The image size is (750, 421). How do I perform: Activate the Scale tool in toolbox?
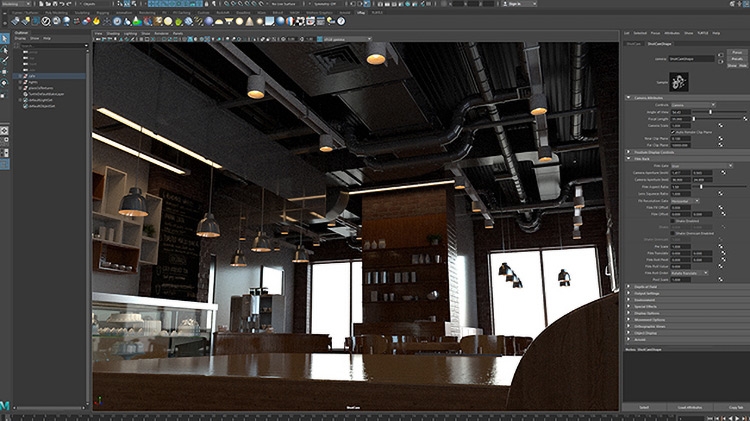[x=4, y=95]
